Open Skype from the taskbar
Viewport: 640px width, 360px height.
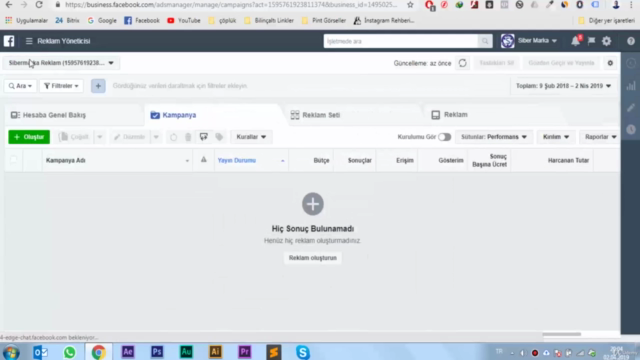[303, 352]
